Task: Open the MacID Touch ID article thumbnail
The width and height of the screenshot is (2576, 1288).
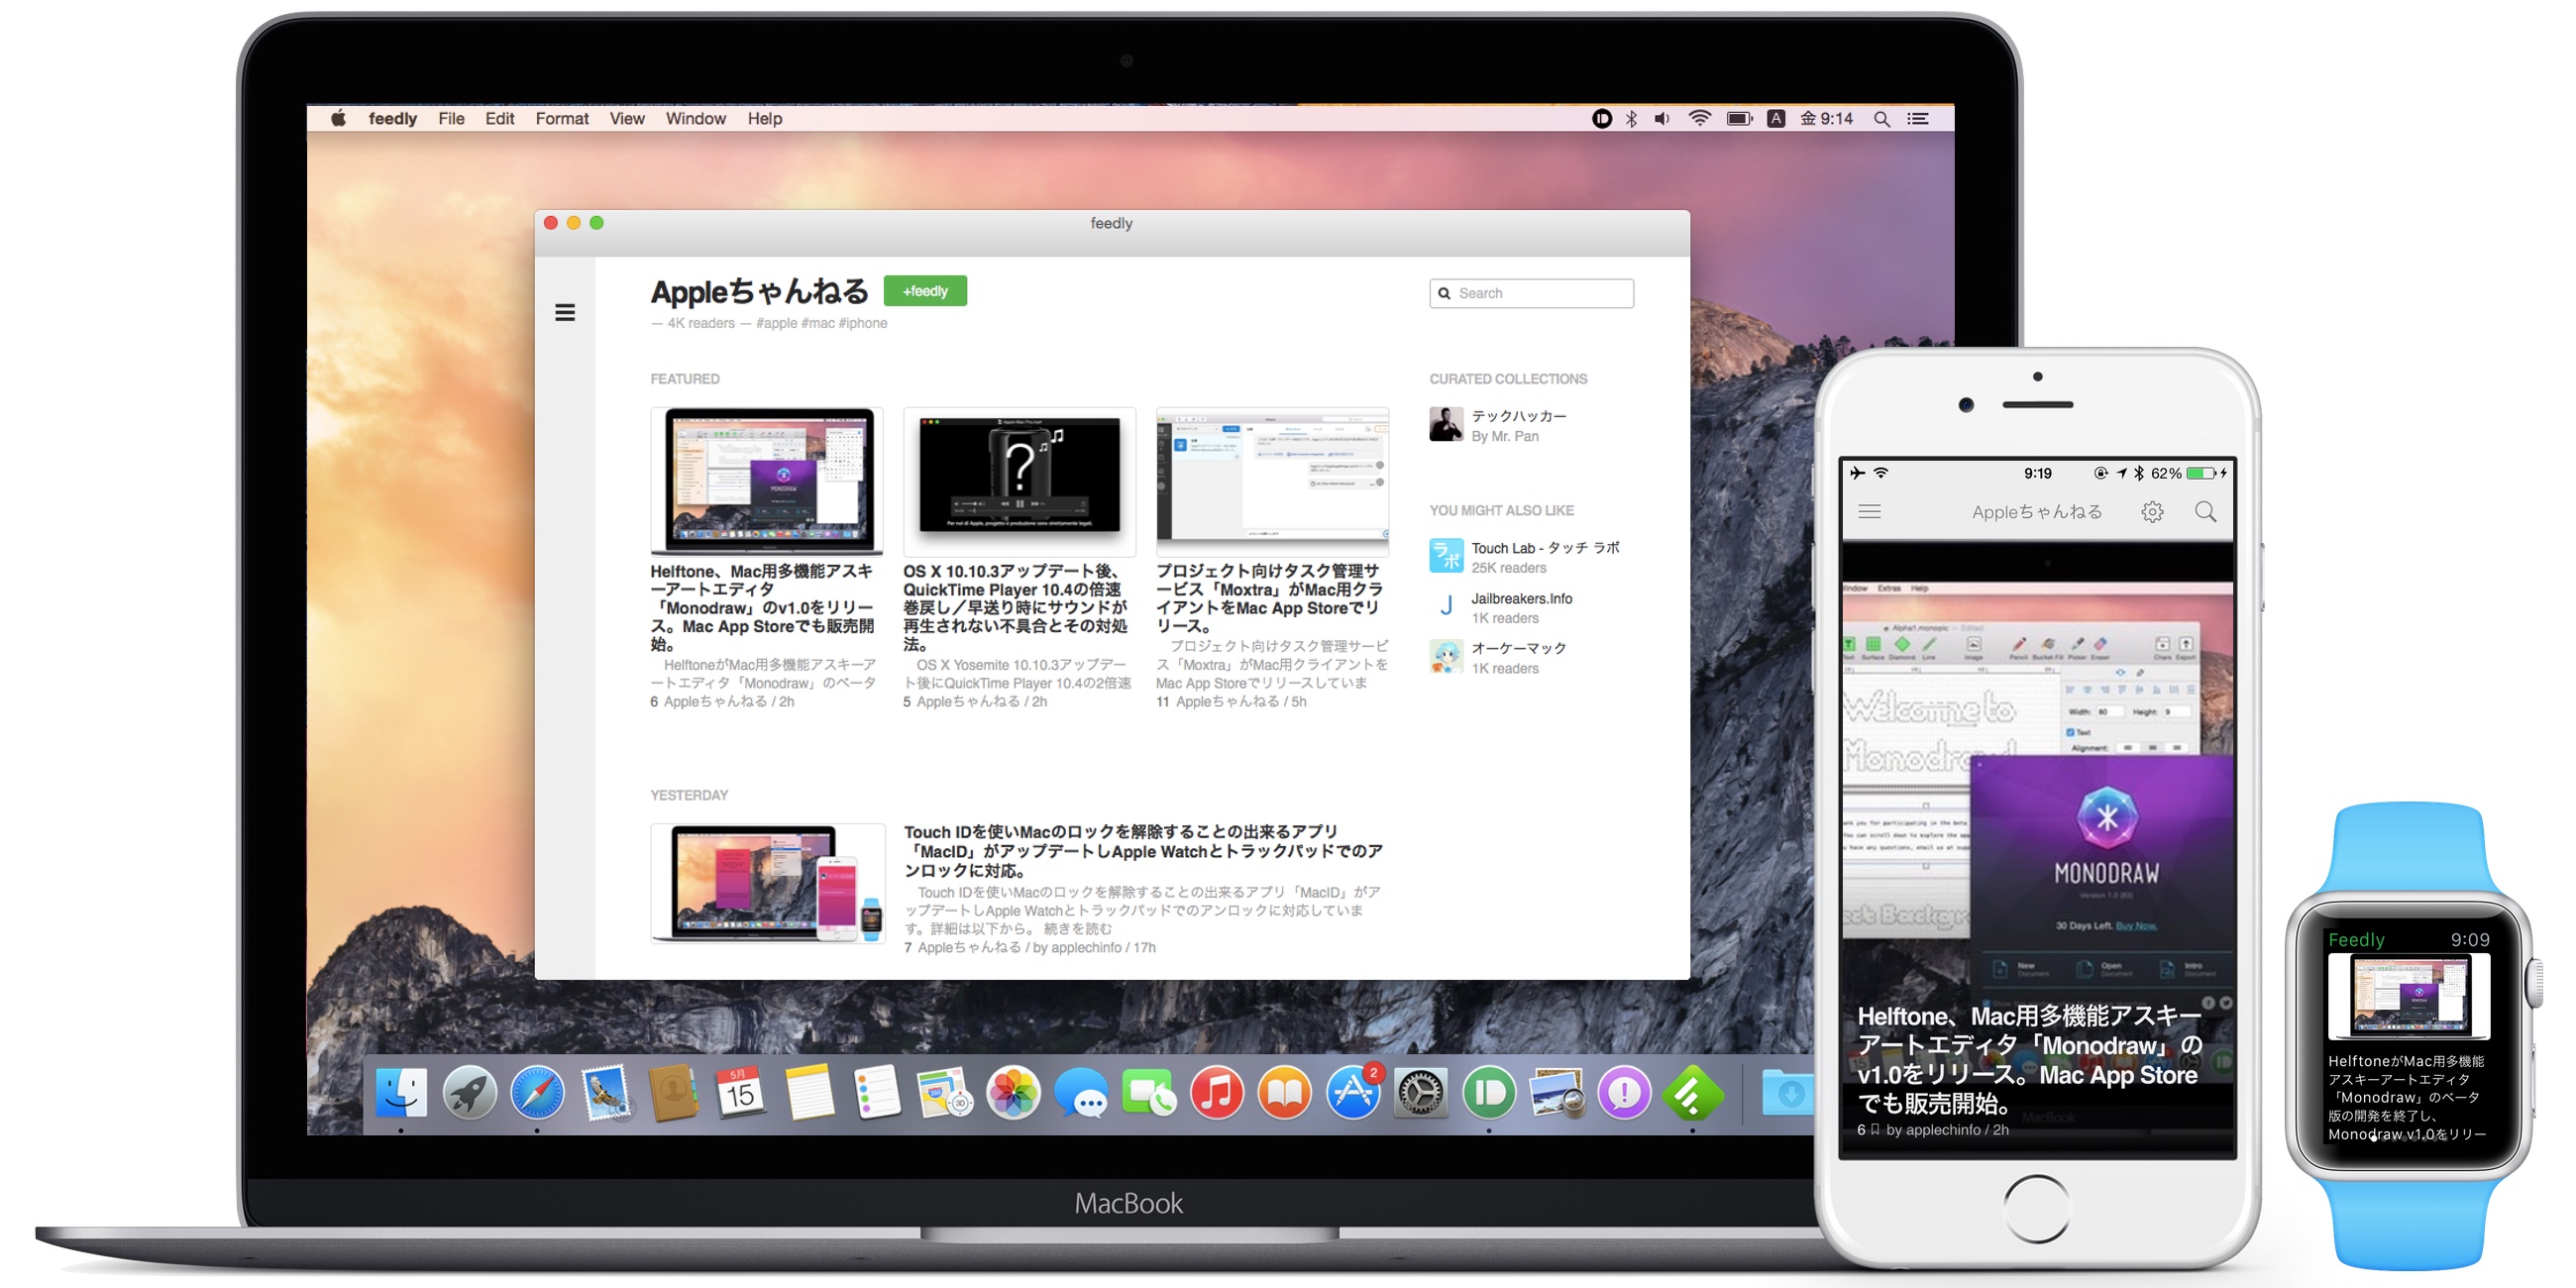Action: (x=768, y=883)
